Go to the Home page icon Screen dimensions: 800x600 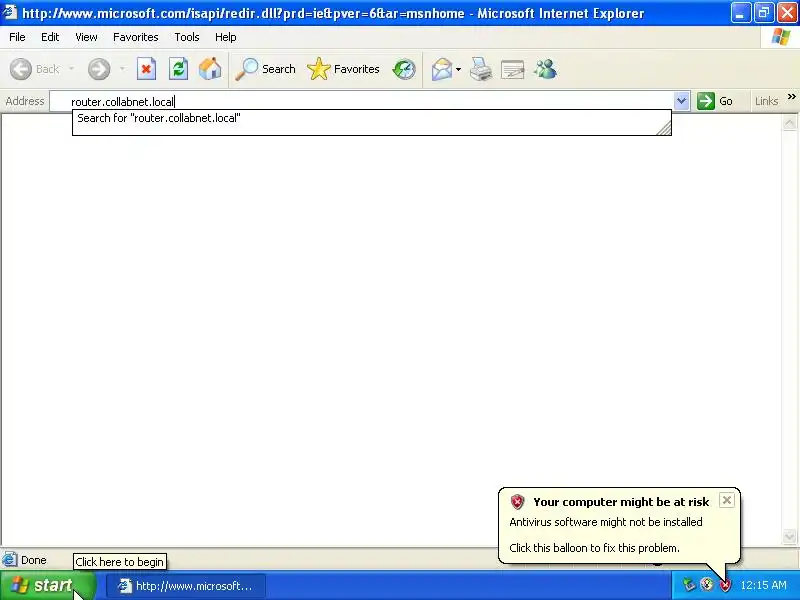point(210,69)
